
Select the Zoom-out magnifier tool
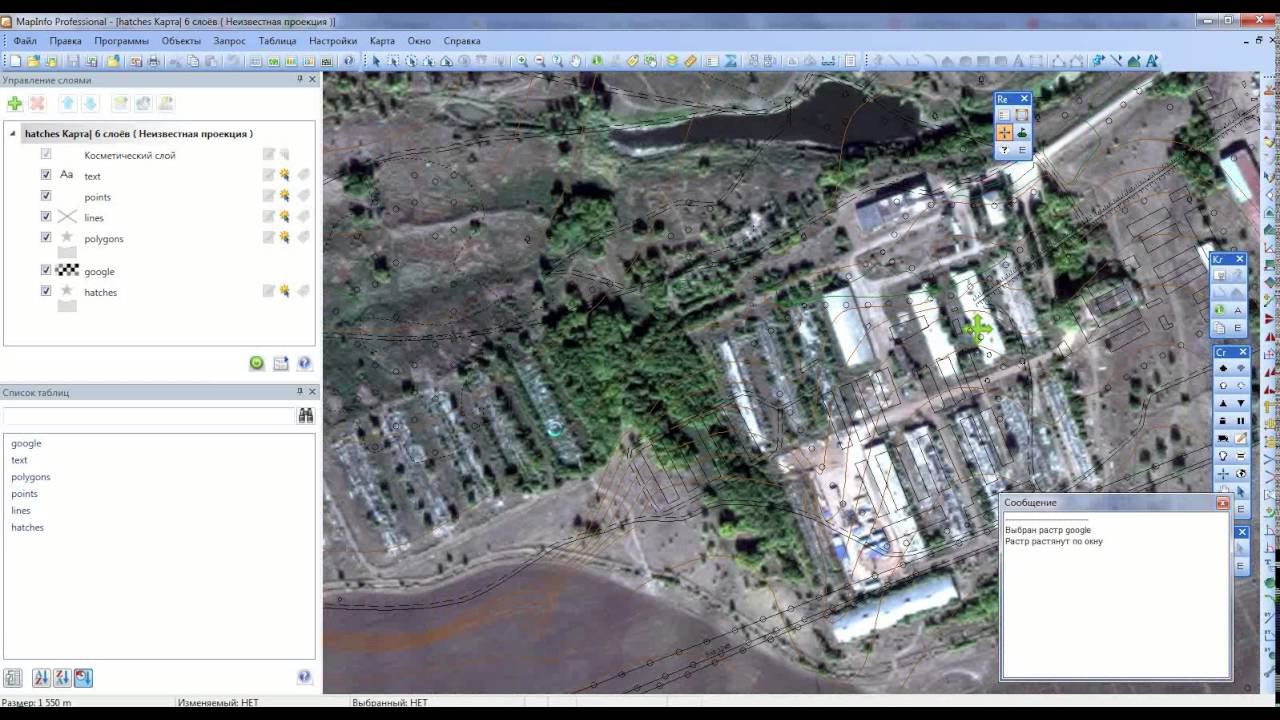pos(540,61)
